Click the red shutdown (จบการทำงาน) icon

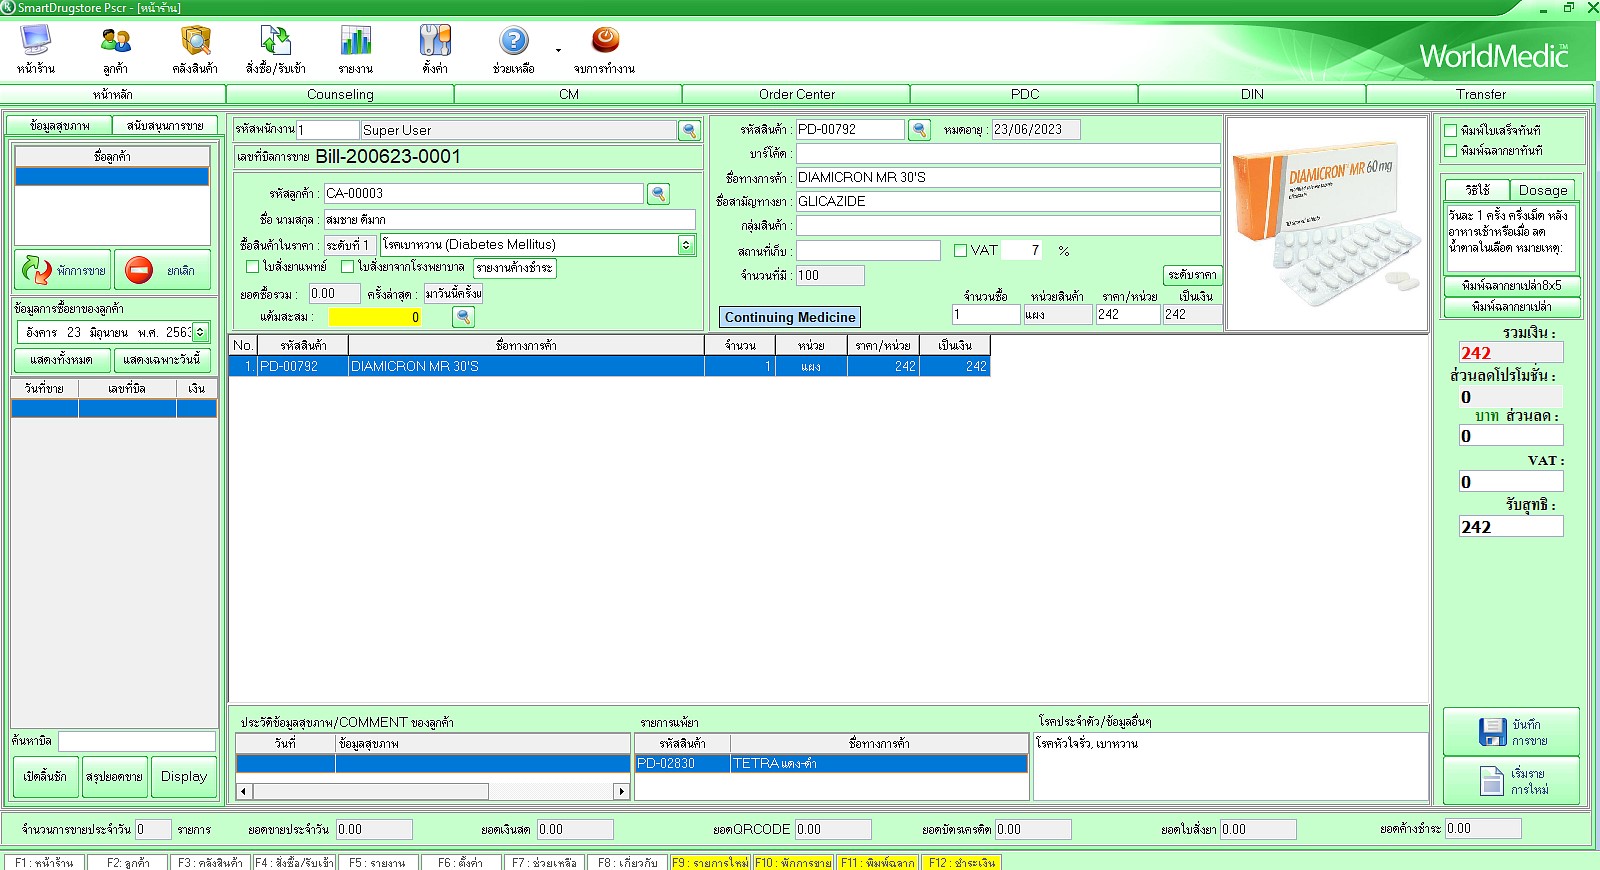(x=605, y=41)
